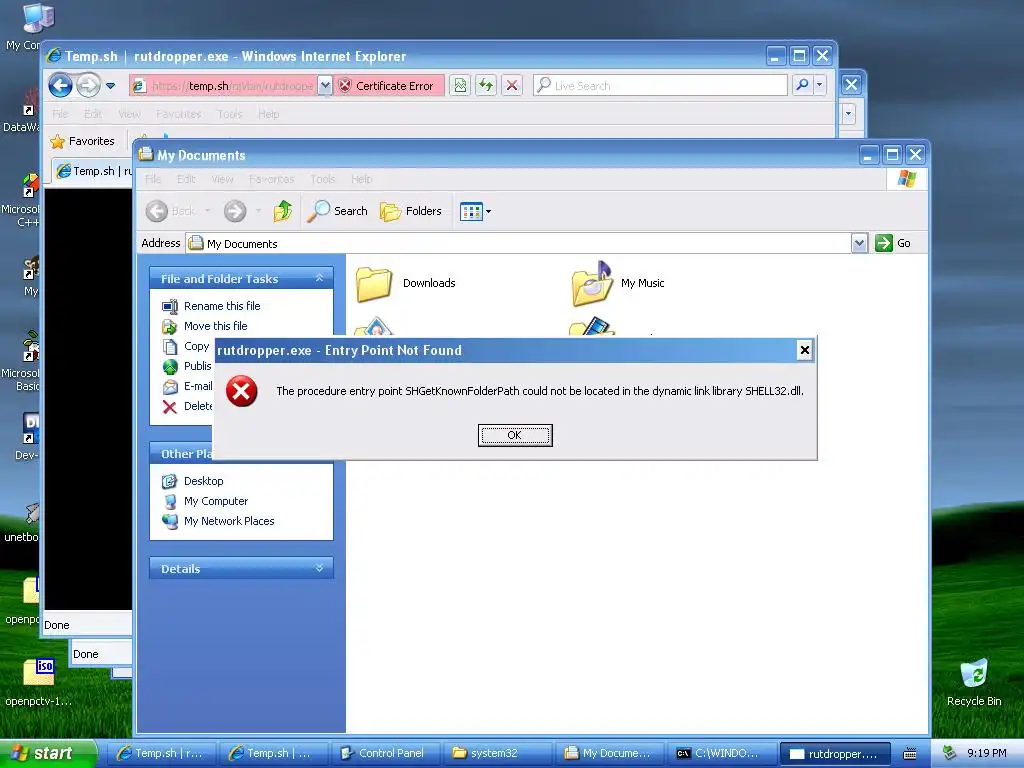Expand the Internet Explorer address dropdown
The height and width of the screenshot is (768, 1024).
(x=325, y=86)
